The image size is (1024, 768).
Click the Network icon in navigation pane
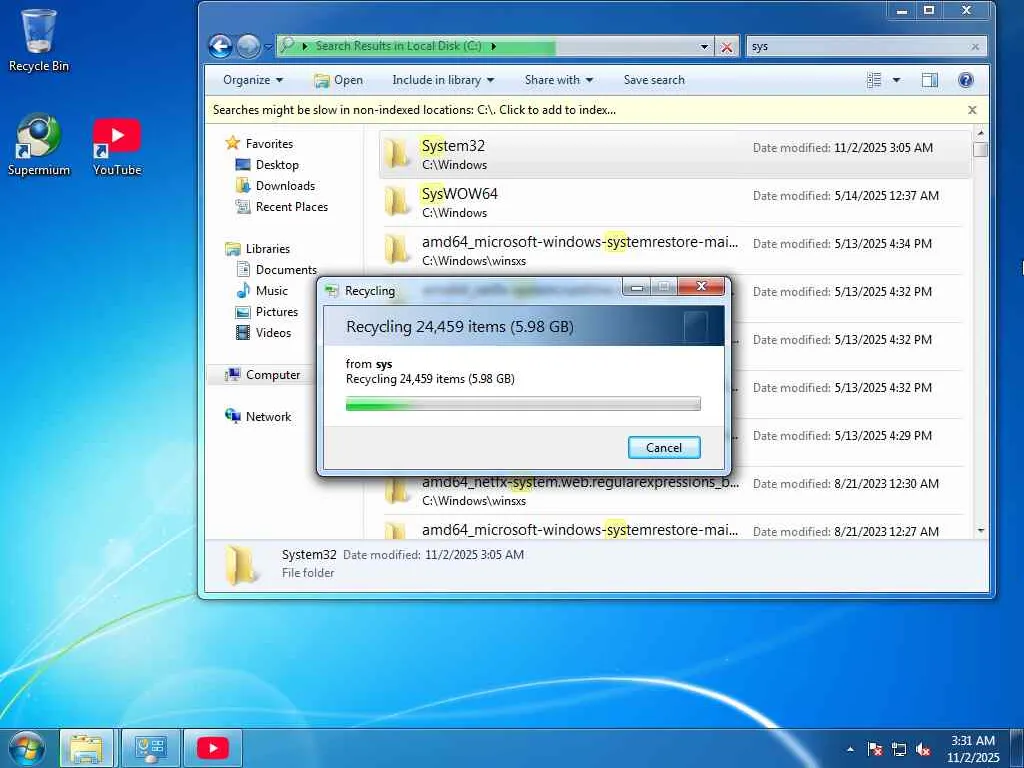(233, 416)
